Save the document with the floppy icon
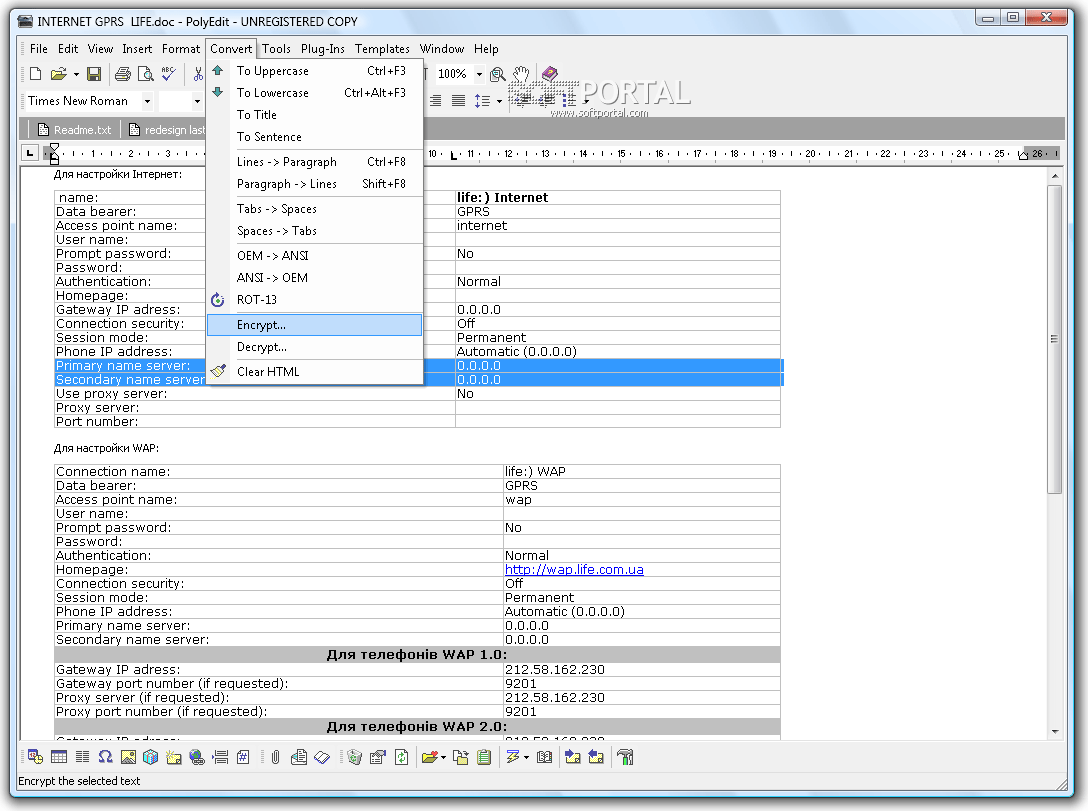This screenshot has height=811, width=1088. click(94, 74)
